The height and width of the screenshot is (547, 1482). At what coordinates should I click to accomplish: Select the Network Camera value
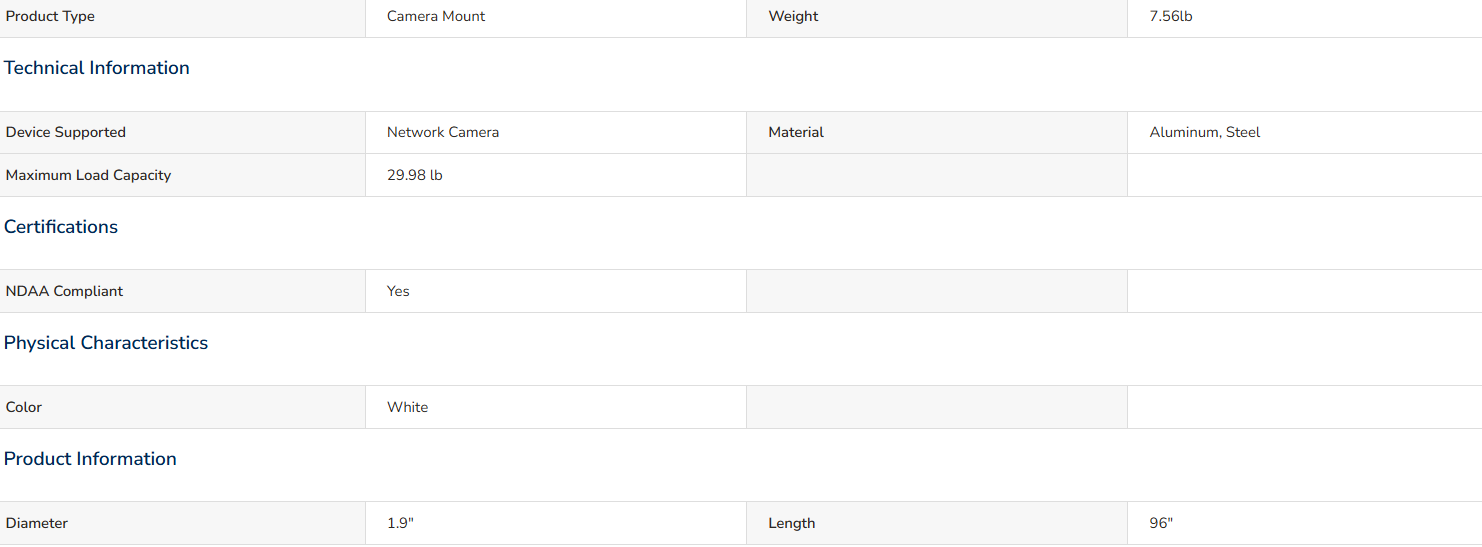pos(443,133)
